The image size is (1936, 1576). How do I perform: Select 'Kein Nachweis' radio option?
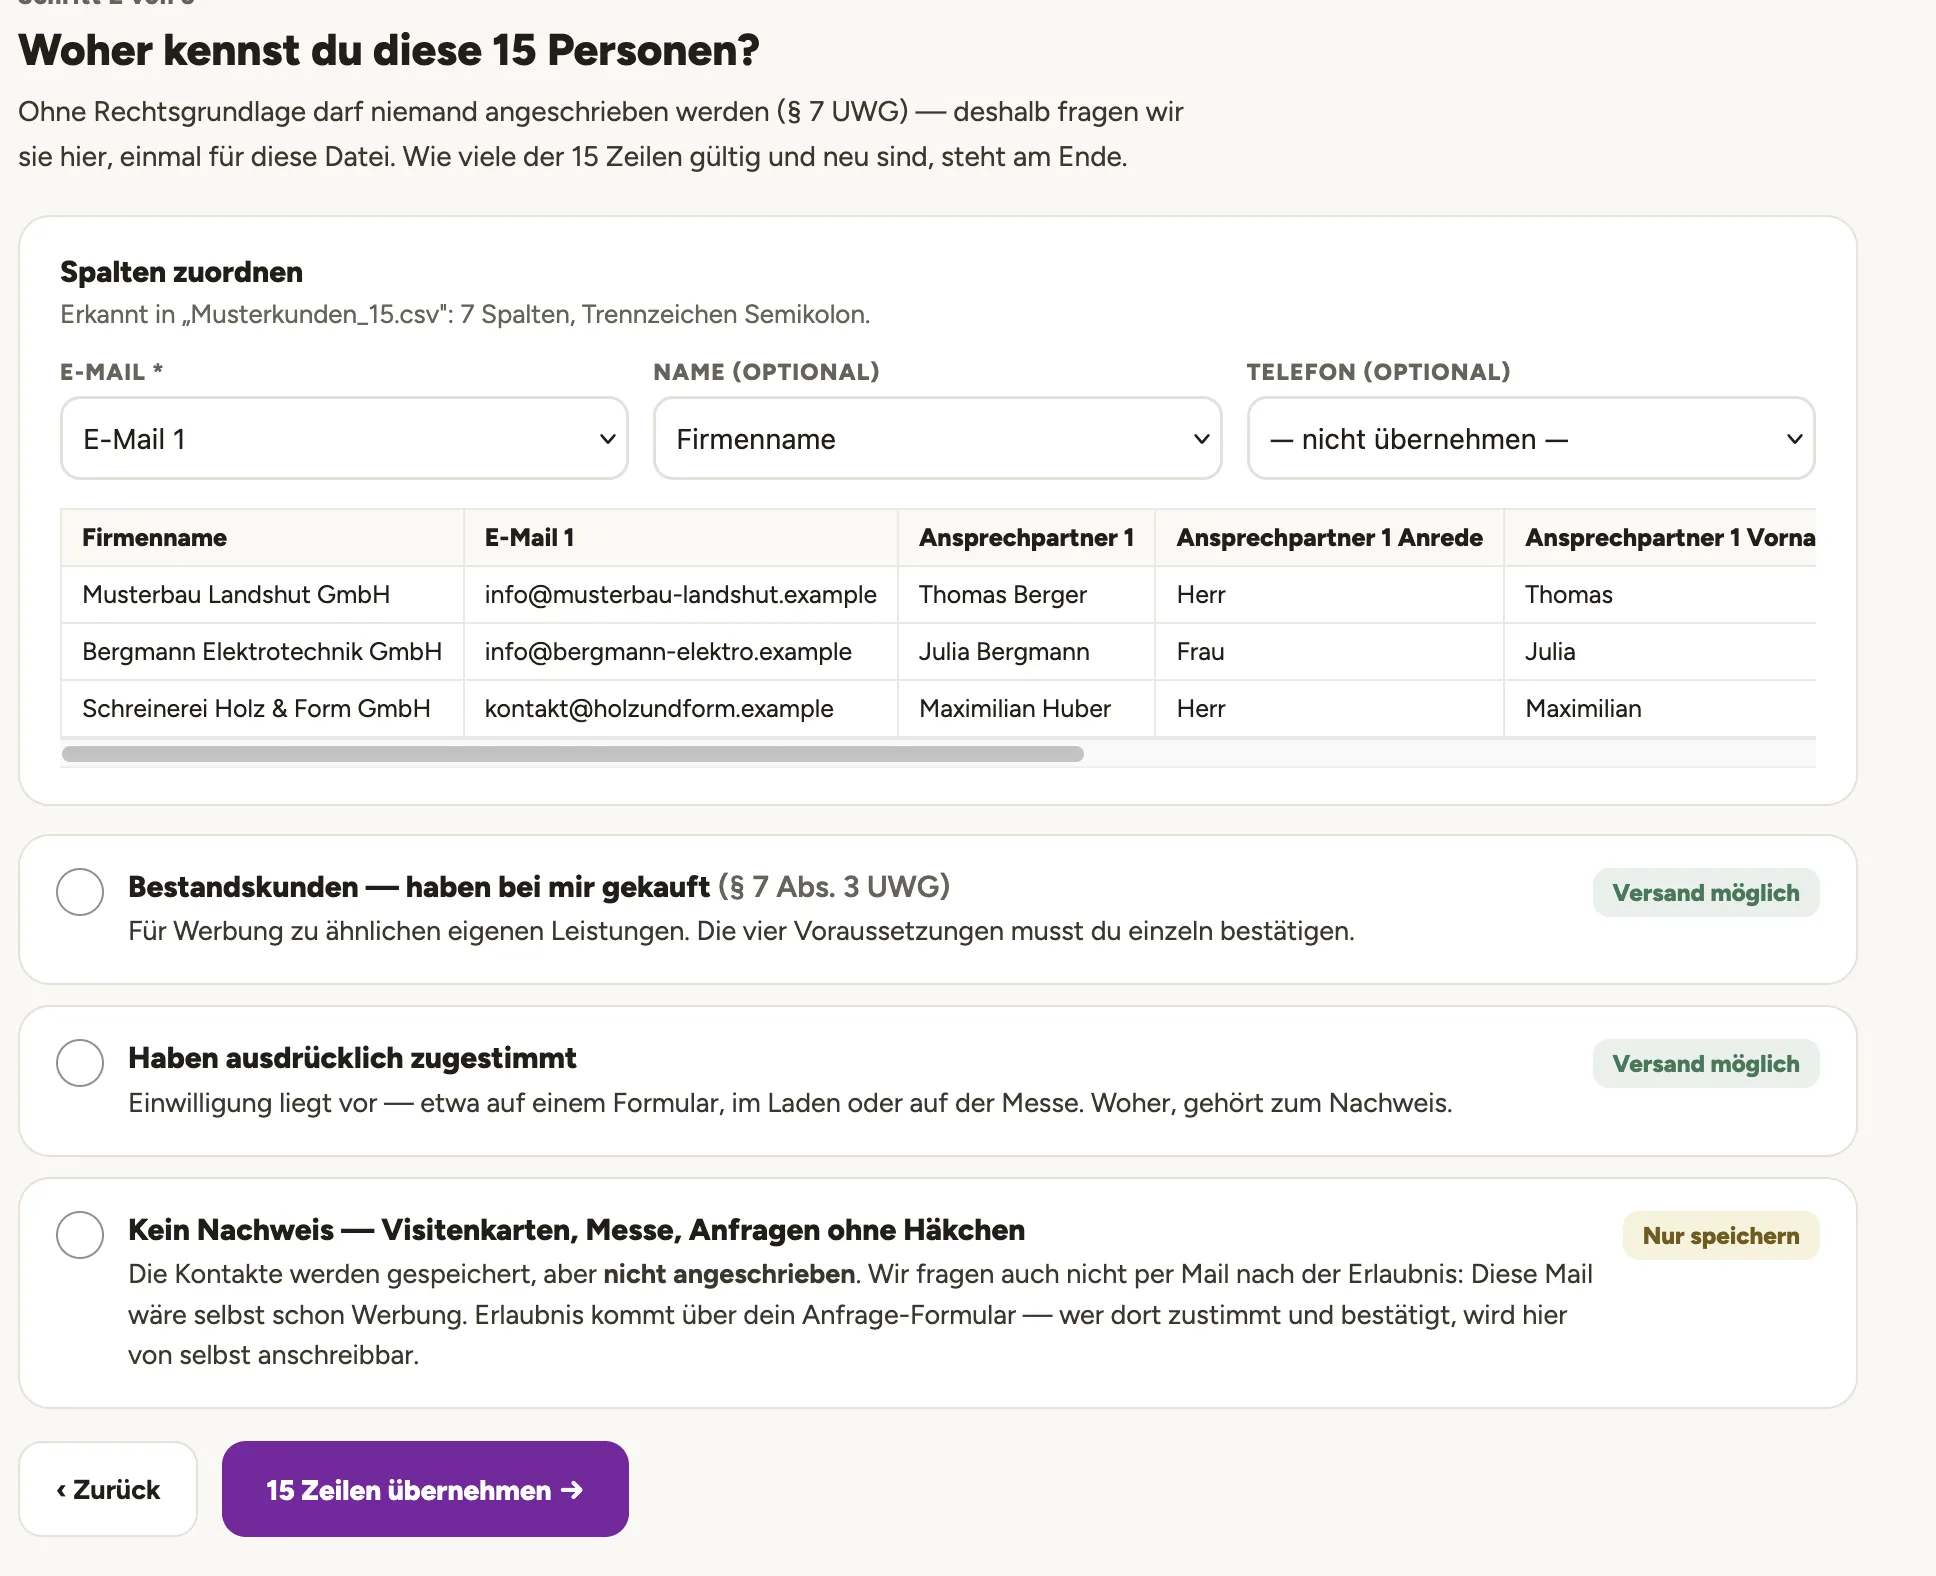pyautogui.click(x=80, y=1235)
